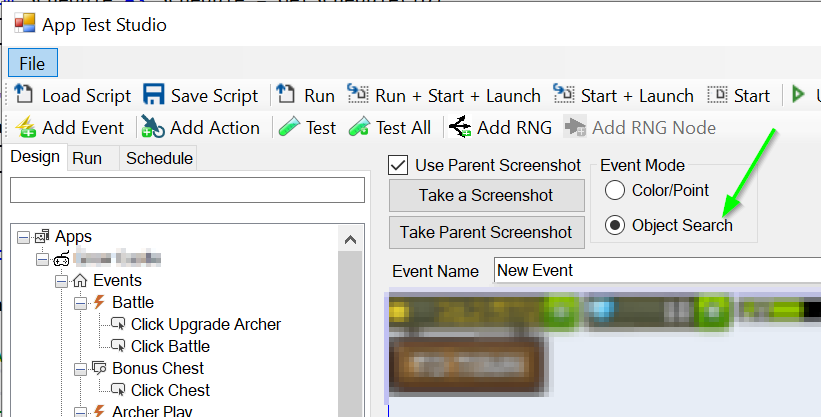The image size is (821, 417).
Task: Click the Save Script label
Action: point(215,96)
